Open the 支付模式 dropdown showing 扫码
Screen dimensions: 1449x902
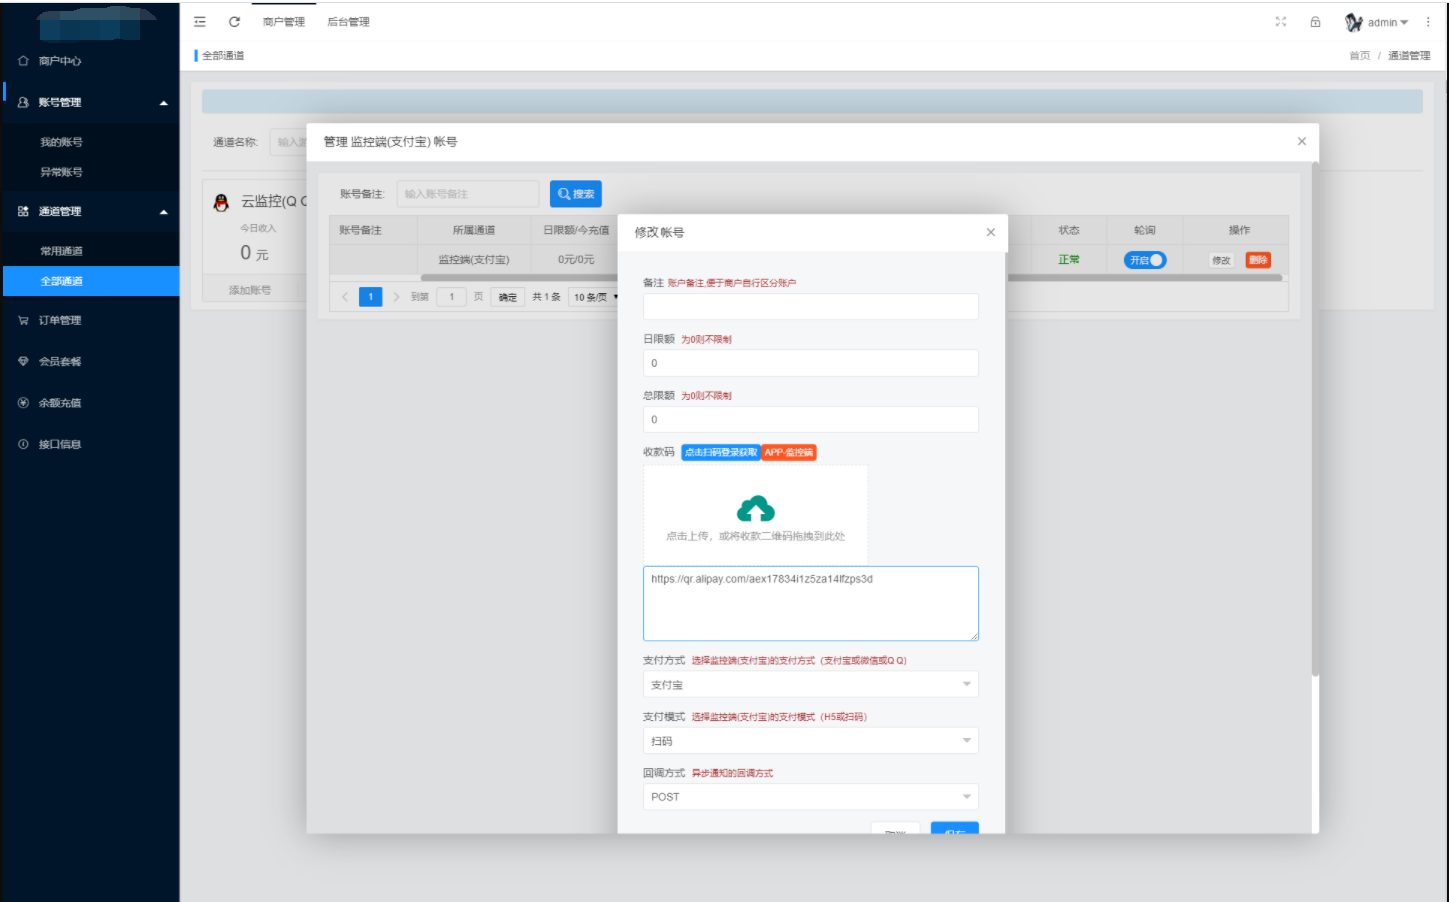pyautogui.click(x=810, y=740)
